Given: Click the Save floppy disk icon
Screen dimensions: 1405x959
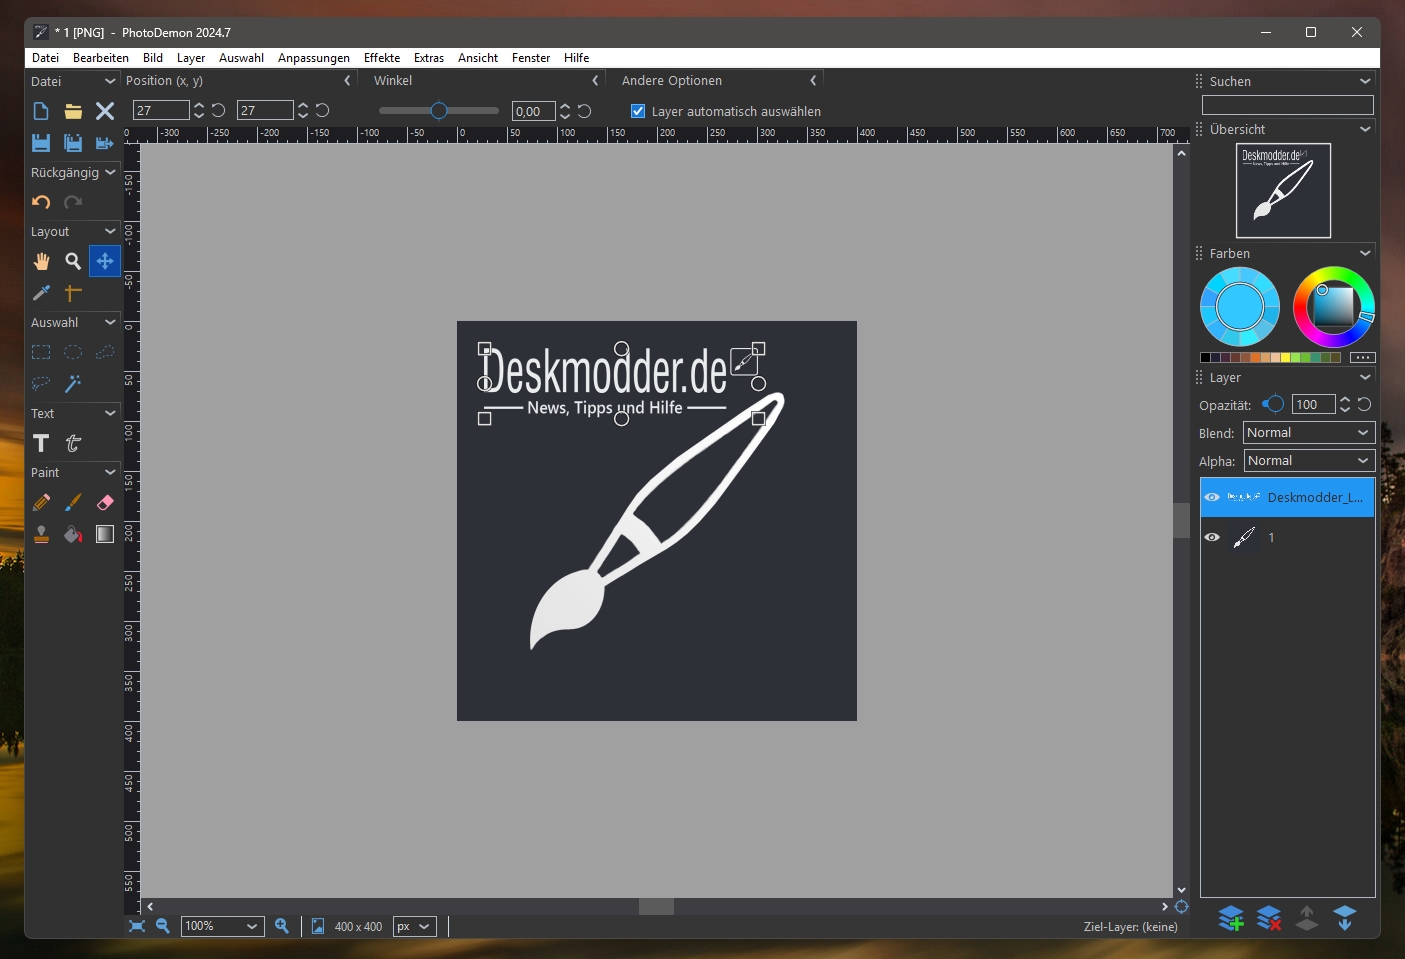Looking at the screenshot, I should click(x=41, y=143).
